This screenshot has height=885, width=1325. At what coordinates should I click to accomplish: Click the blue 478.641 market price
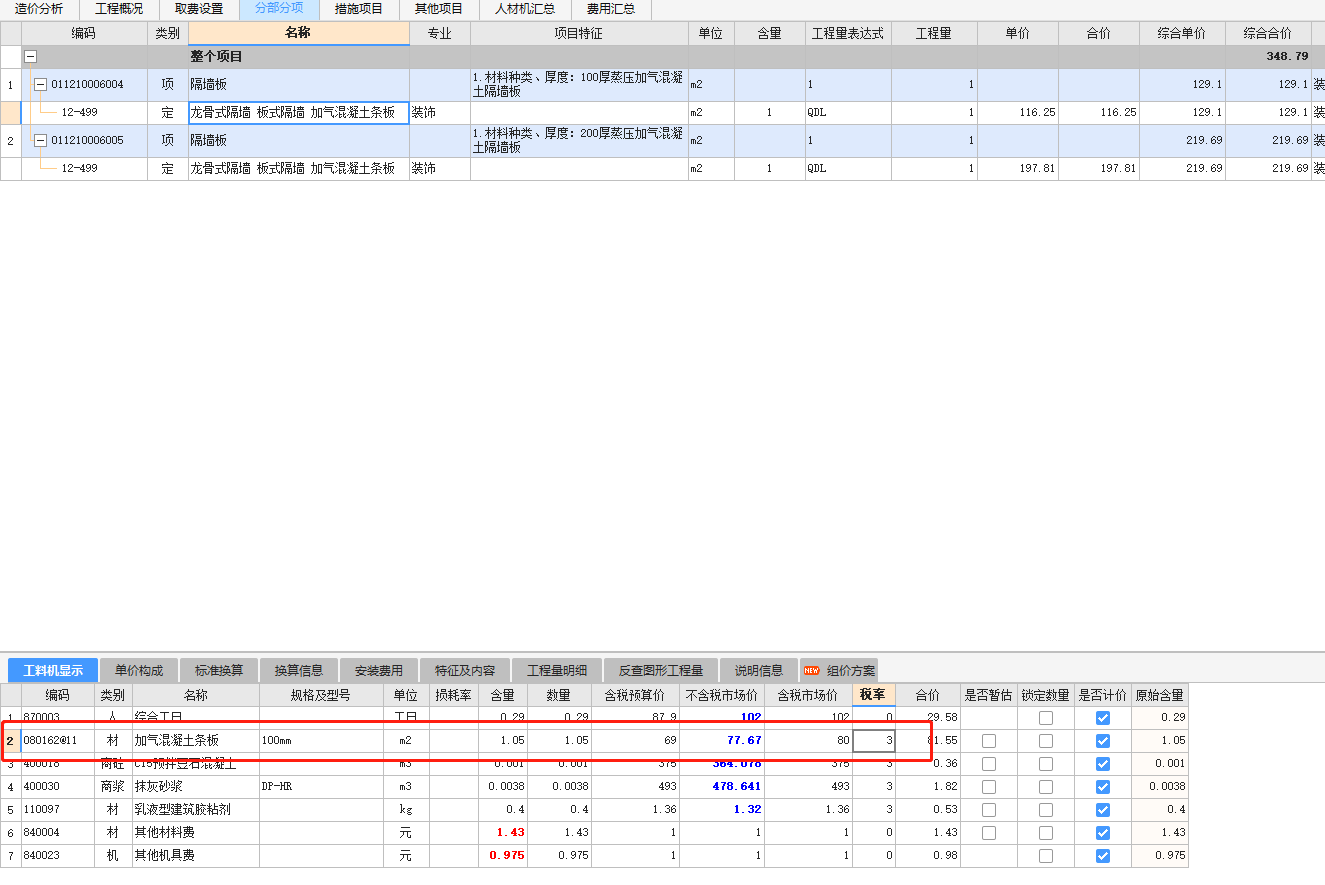point(722,787)
